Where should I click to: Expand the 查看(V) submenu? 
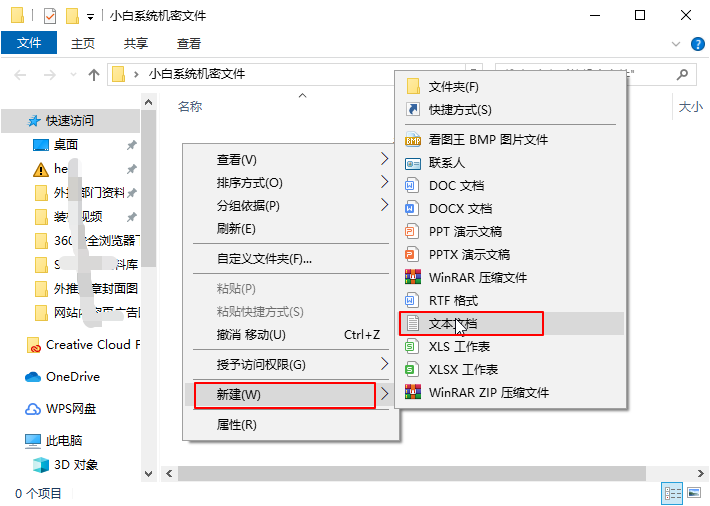pos(291,159)
